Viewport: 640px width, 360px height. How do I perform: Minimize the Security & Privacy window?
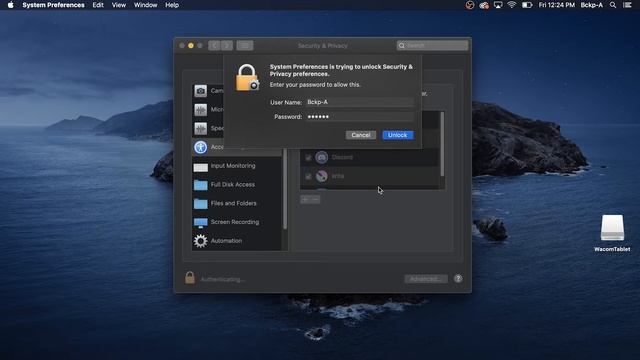[191, 45]
